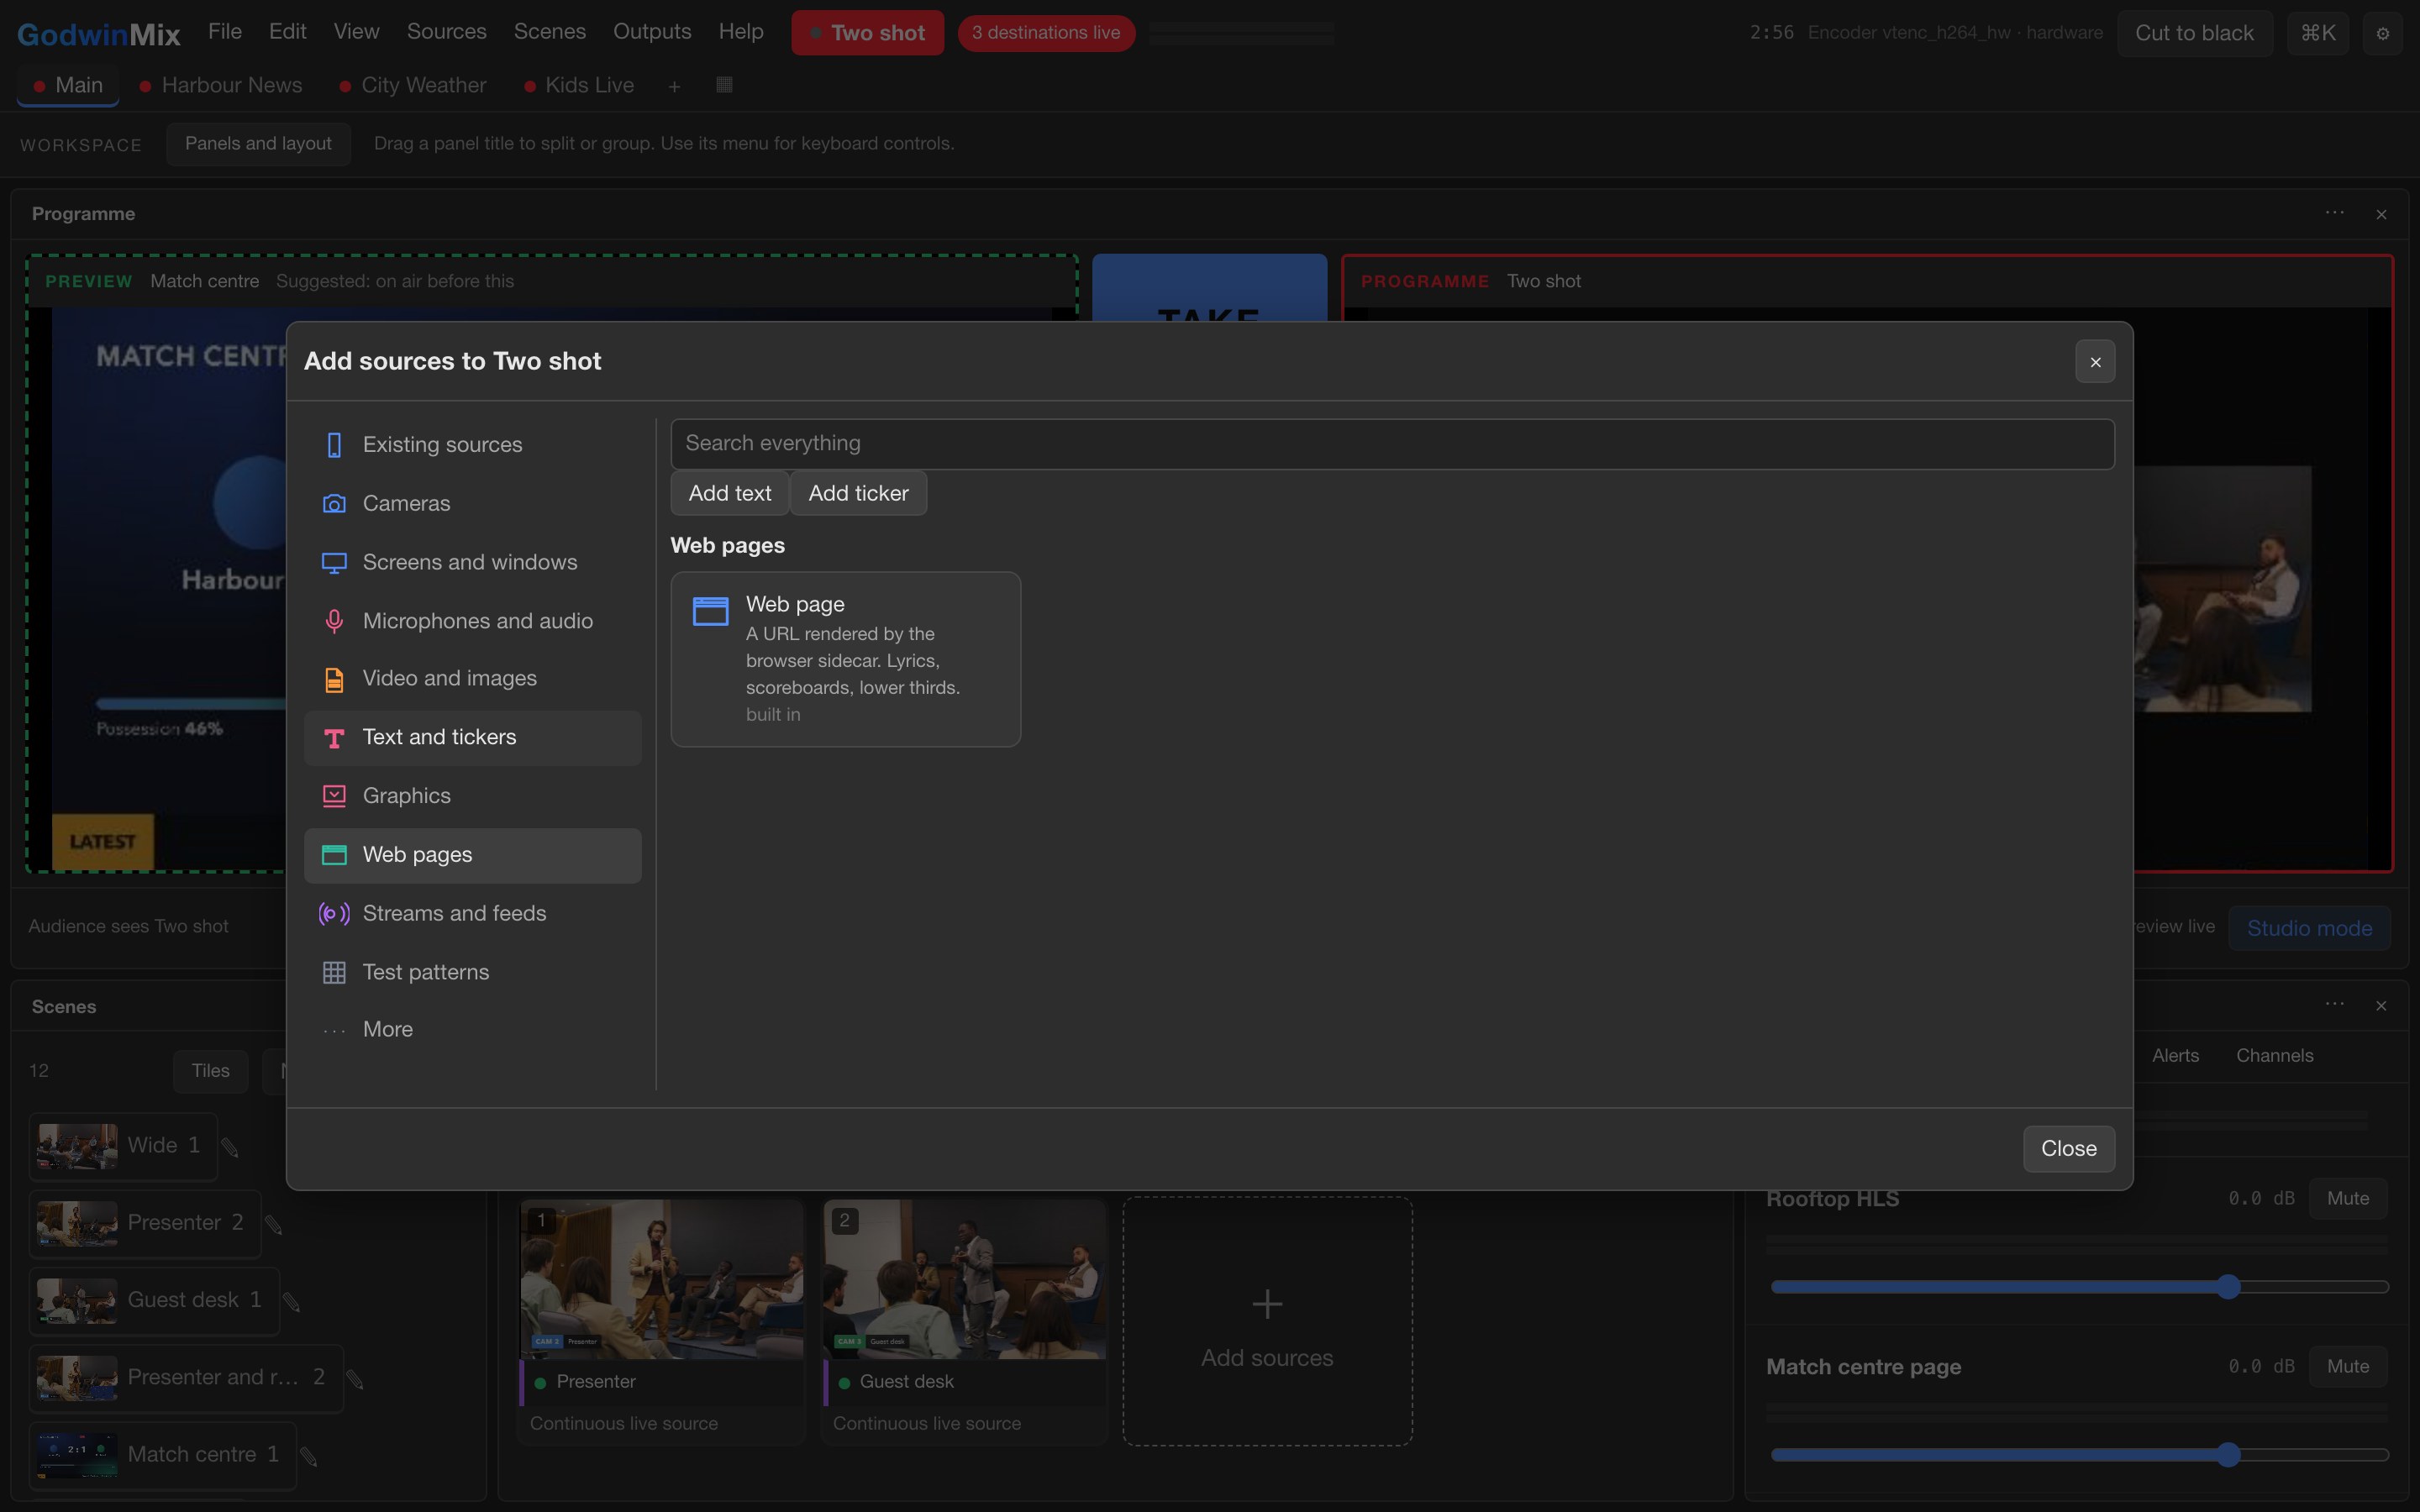Toggle Studio mode
The width and height of the screenshot is (2420, 1512).
coord(2309,929)
